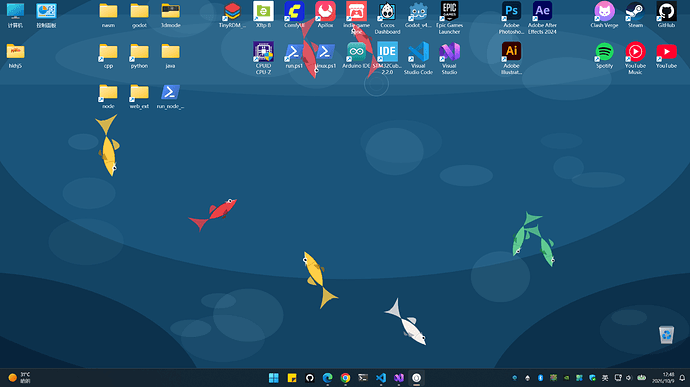Open Sticky Notes from the taskbar
690x387 pixels.
pos(292,378)
